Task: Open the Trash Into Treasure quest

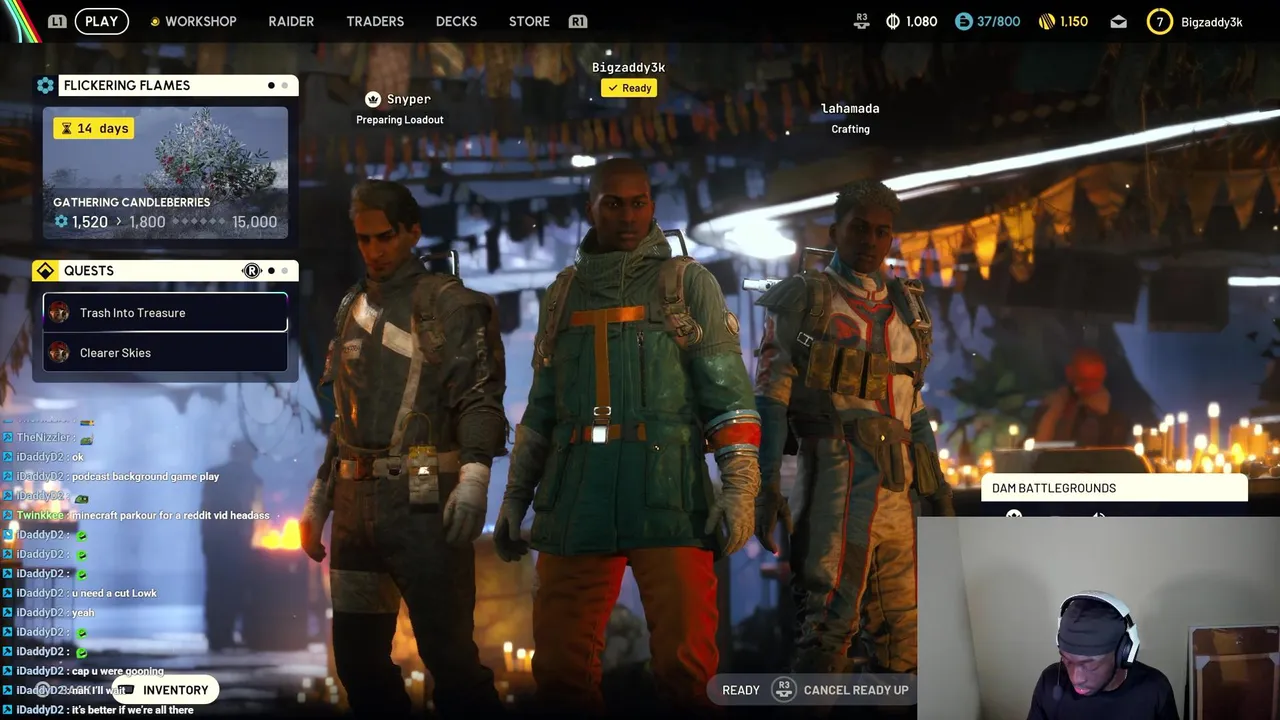Action: pos(165,312)
